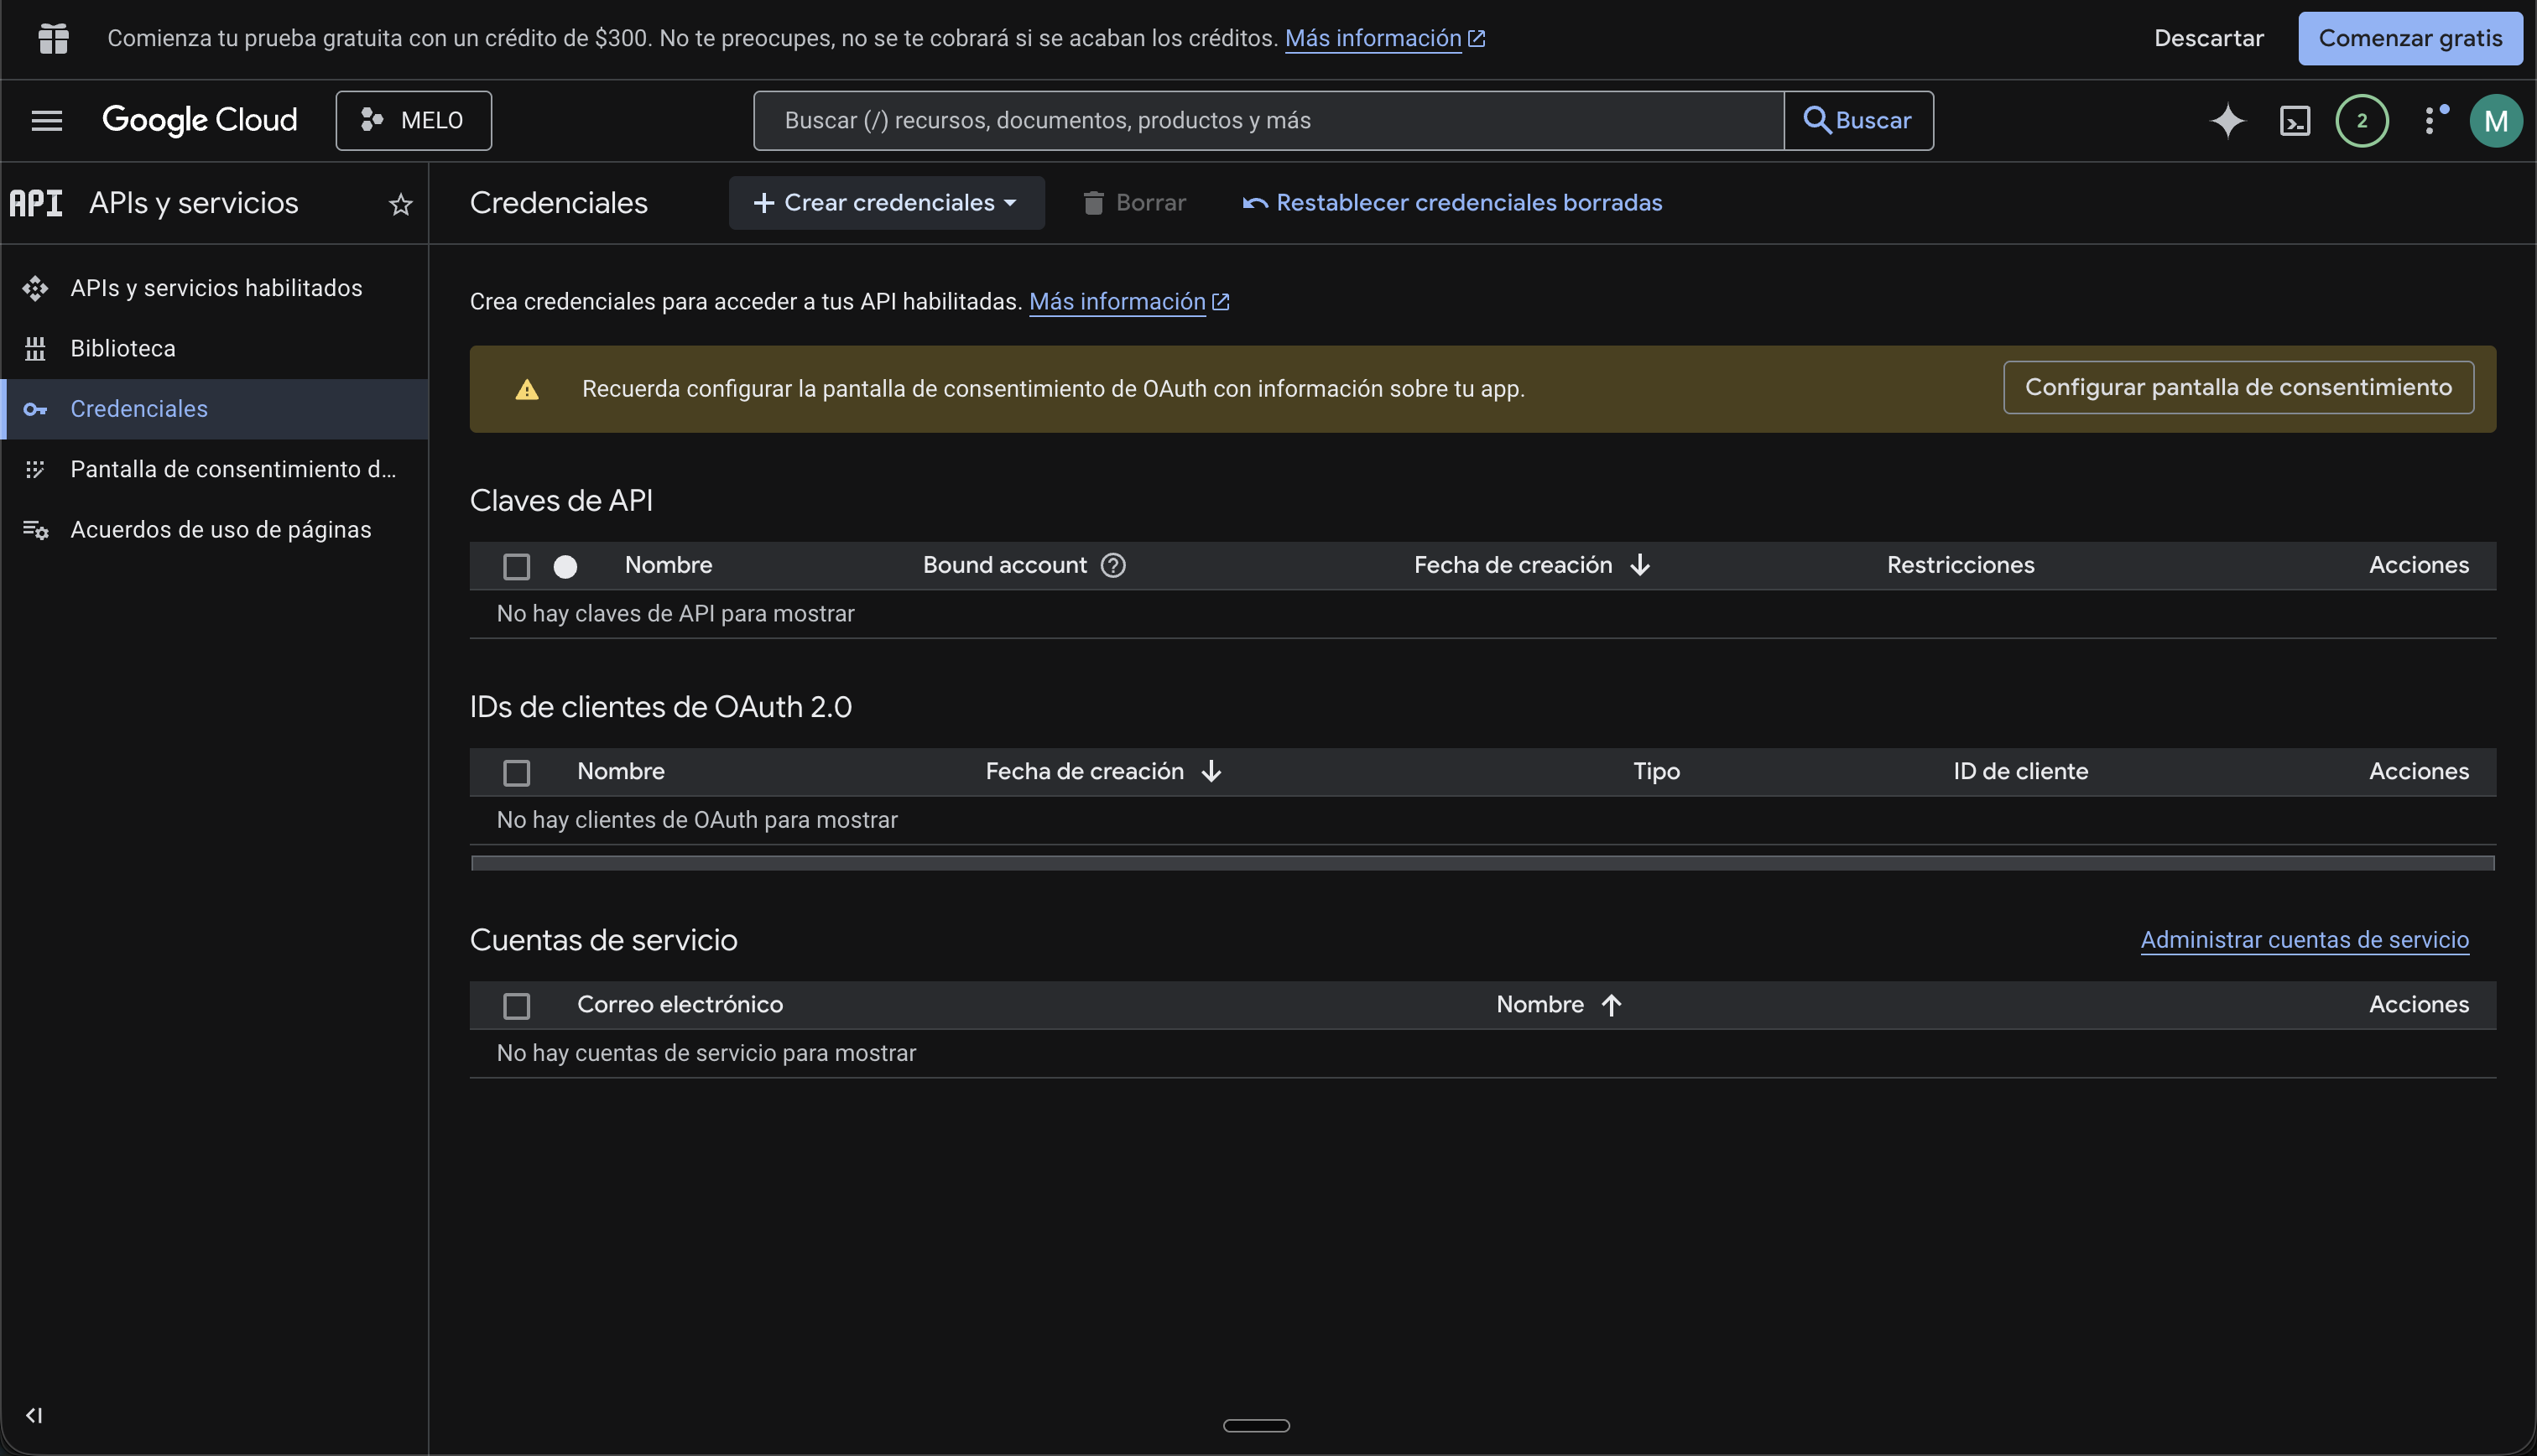Select all Cuentas de servicio rows
This screenshot has height=1456, width=2537.
[517, 1005]
